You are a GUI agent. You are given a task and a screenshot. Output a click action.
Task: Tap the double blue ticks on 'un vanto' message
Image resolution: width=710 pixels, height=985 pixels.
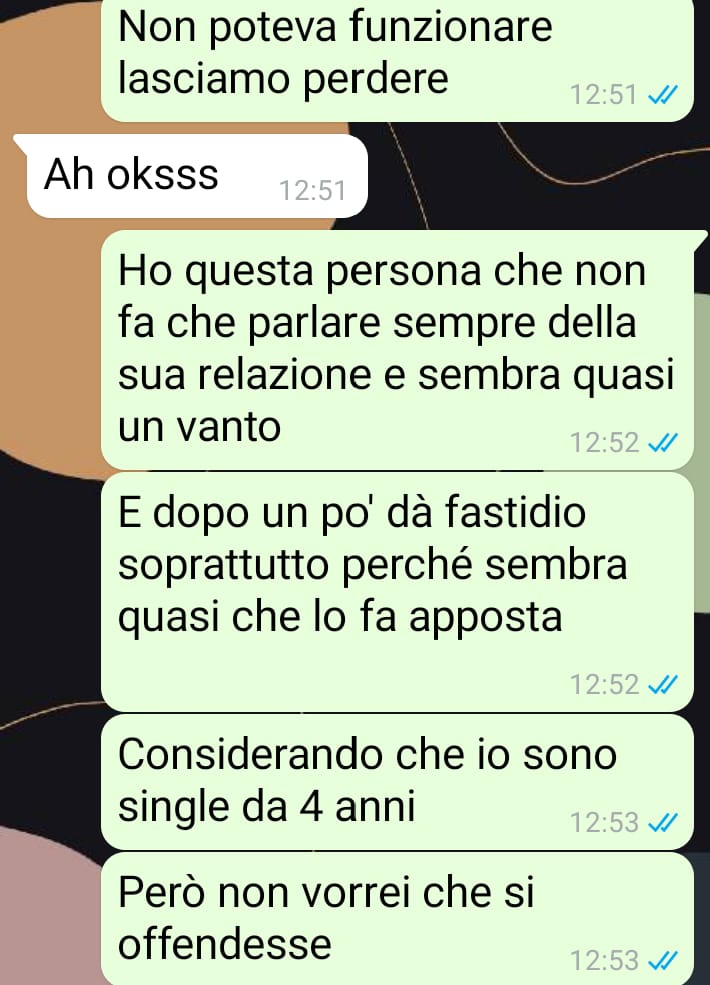point(662,444)
